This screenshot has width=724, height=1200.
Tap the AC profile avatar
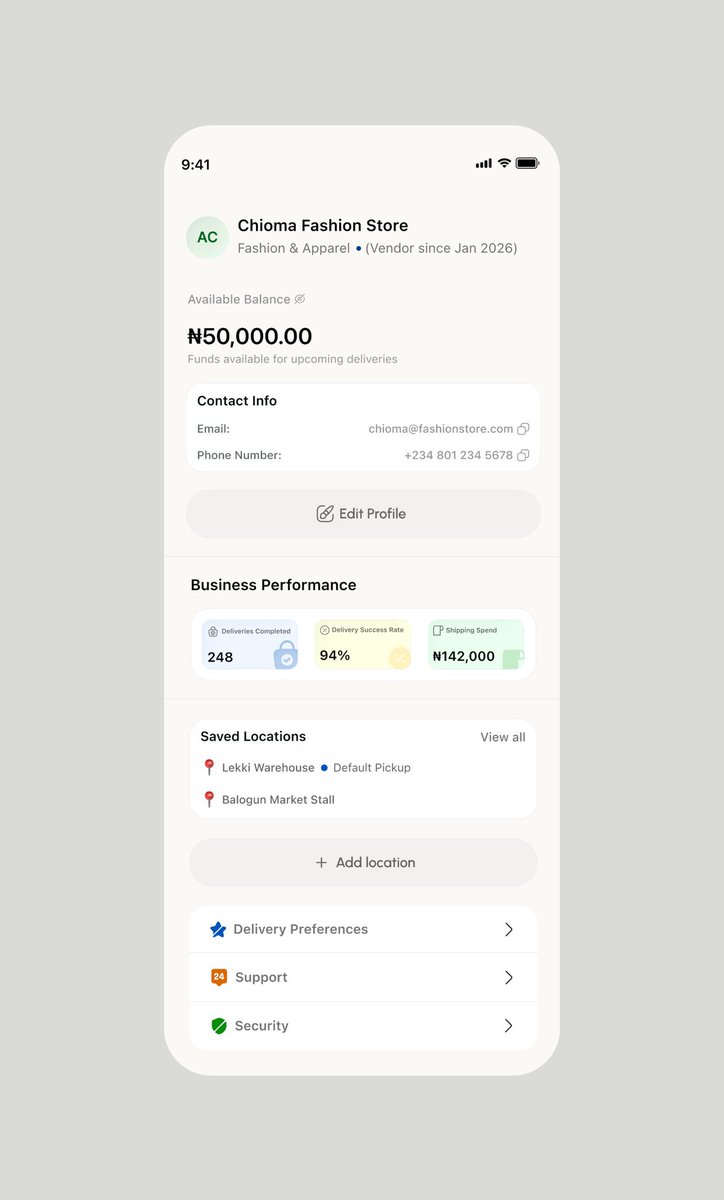point(207,237)
